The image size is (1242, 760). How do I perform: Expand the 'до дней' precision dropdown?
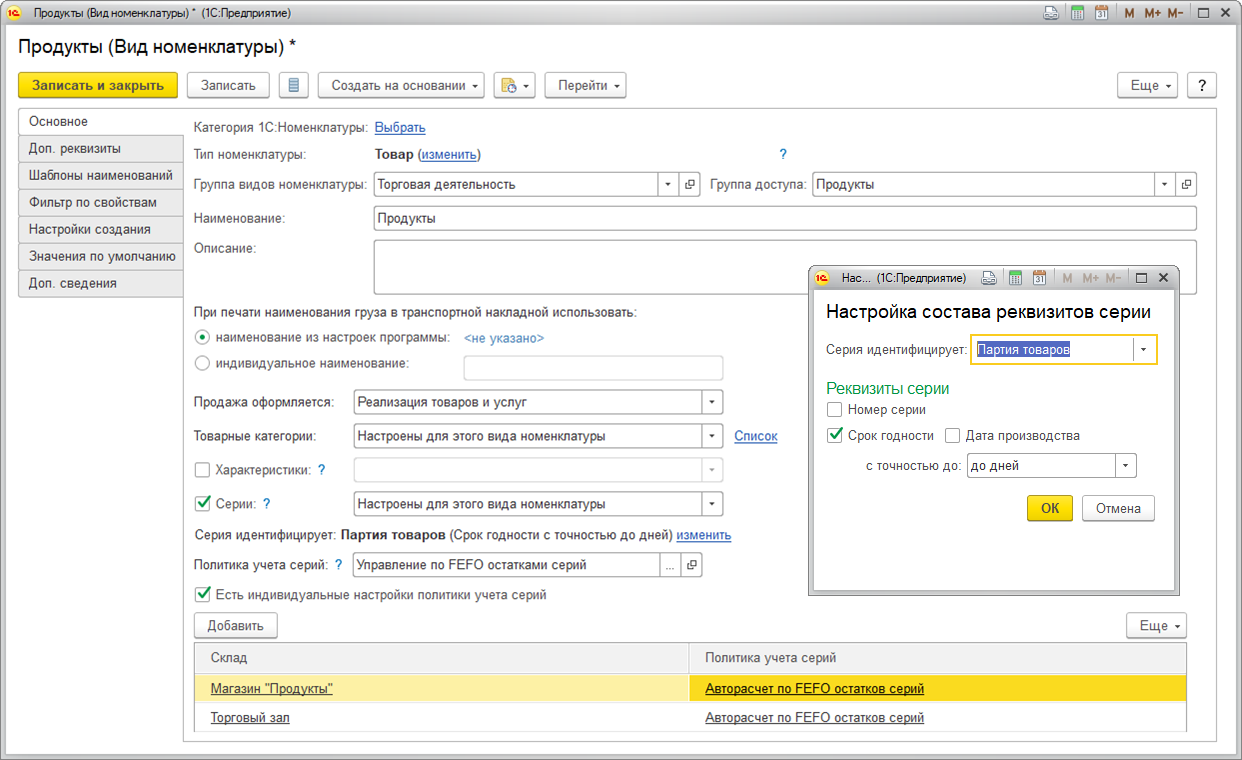point(1127,466)
